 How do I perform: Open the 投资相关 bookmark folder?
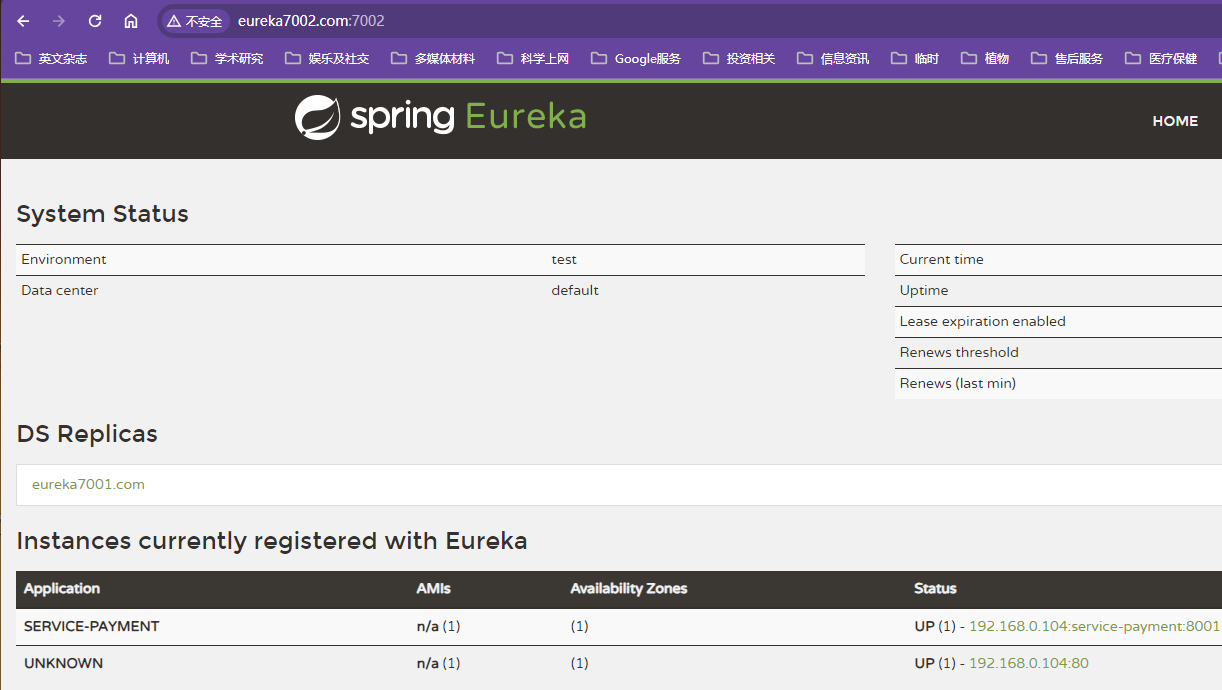(x=739, y=59)
